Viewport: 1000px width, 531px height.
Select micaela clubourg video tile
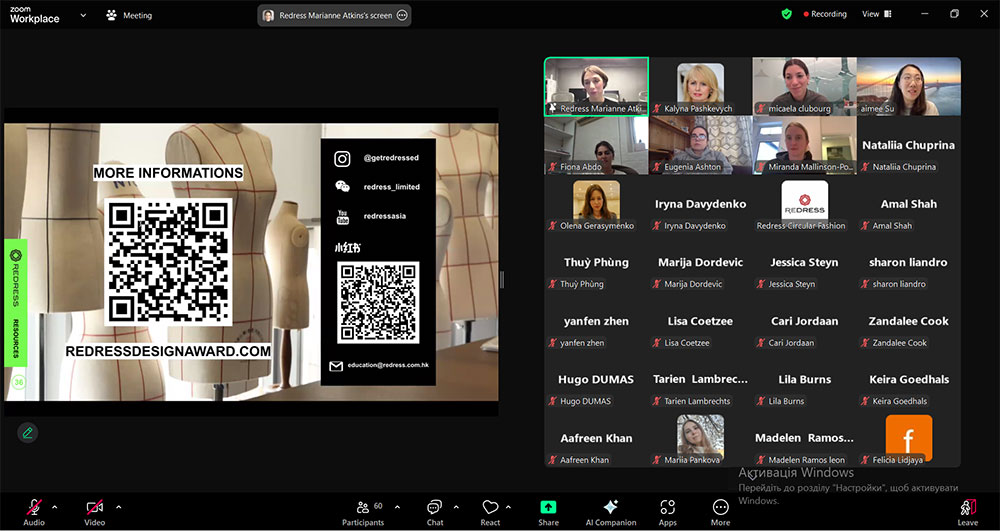[804, 87]
